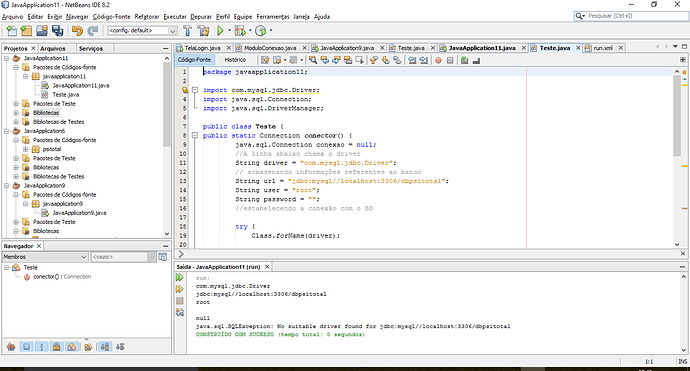Switch editor to Histórico view
Image resolution: width=690 pixels, height=371 pixels.
tap(235, 60)
